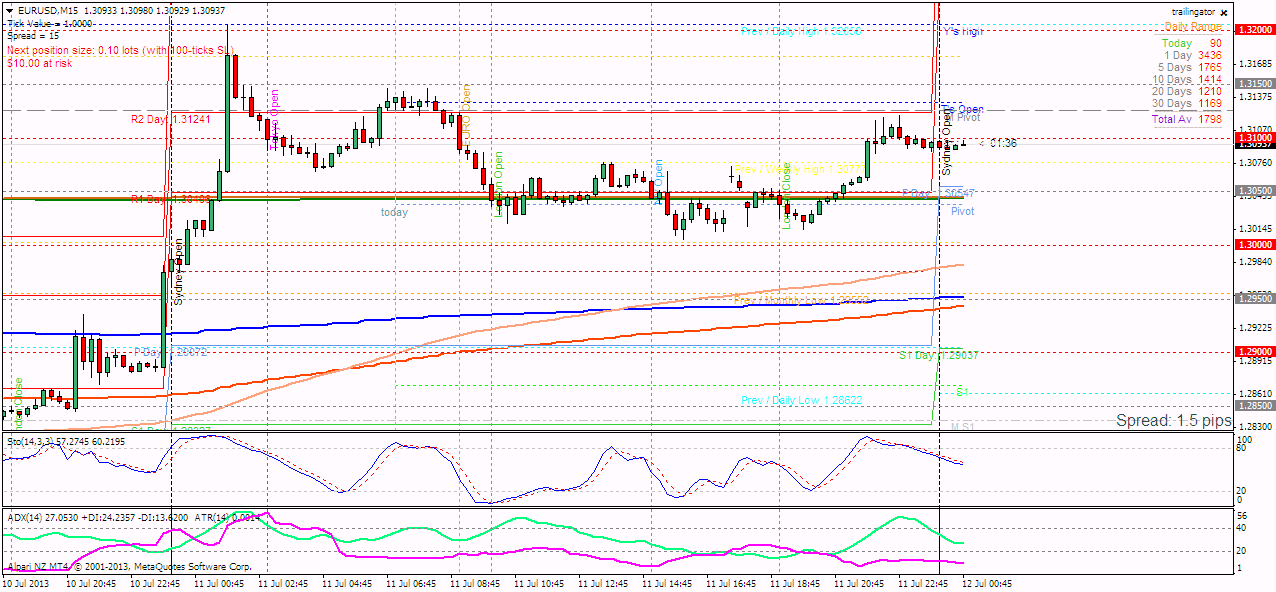Click the 'Spread: 1.5 pips' text

[x=1173, y=421]
